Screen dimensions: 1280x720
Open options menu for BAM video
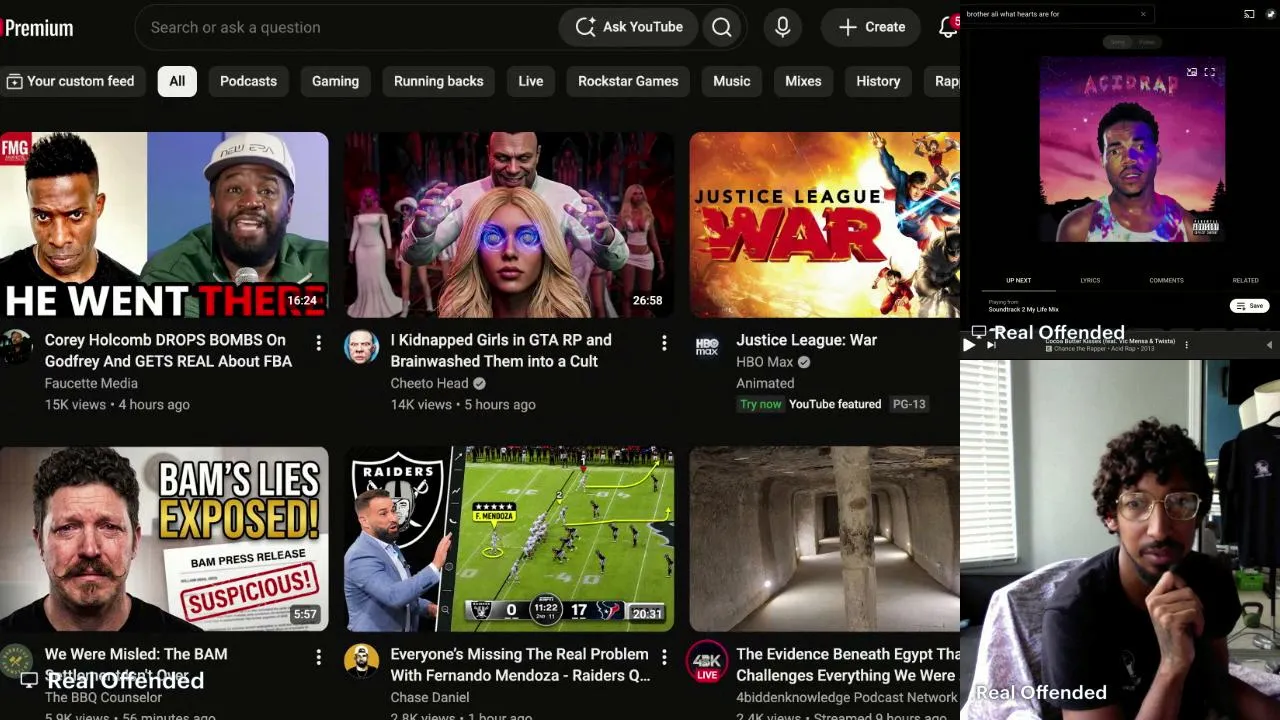[318, 657]
